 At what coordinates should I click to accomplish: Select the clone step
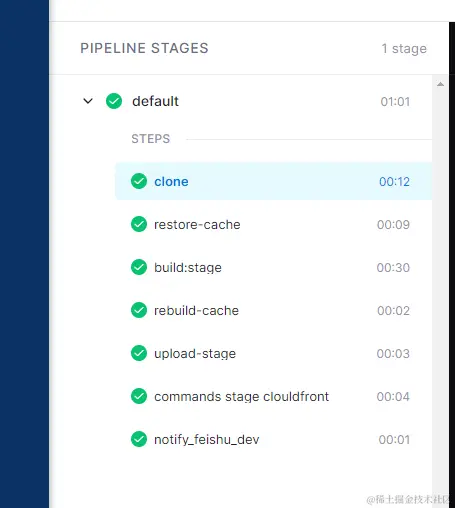(x=273, y=181)
